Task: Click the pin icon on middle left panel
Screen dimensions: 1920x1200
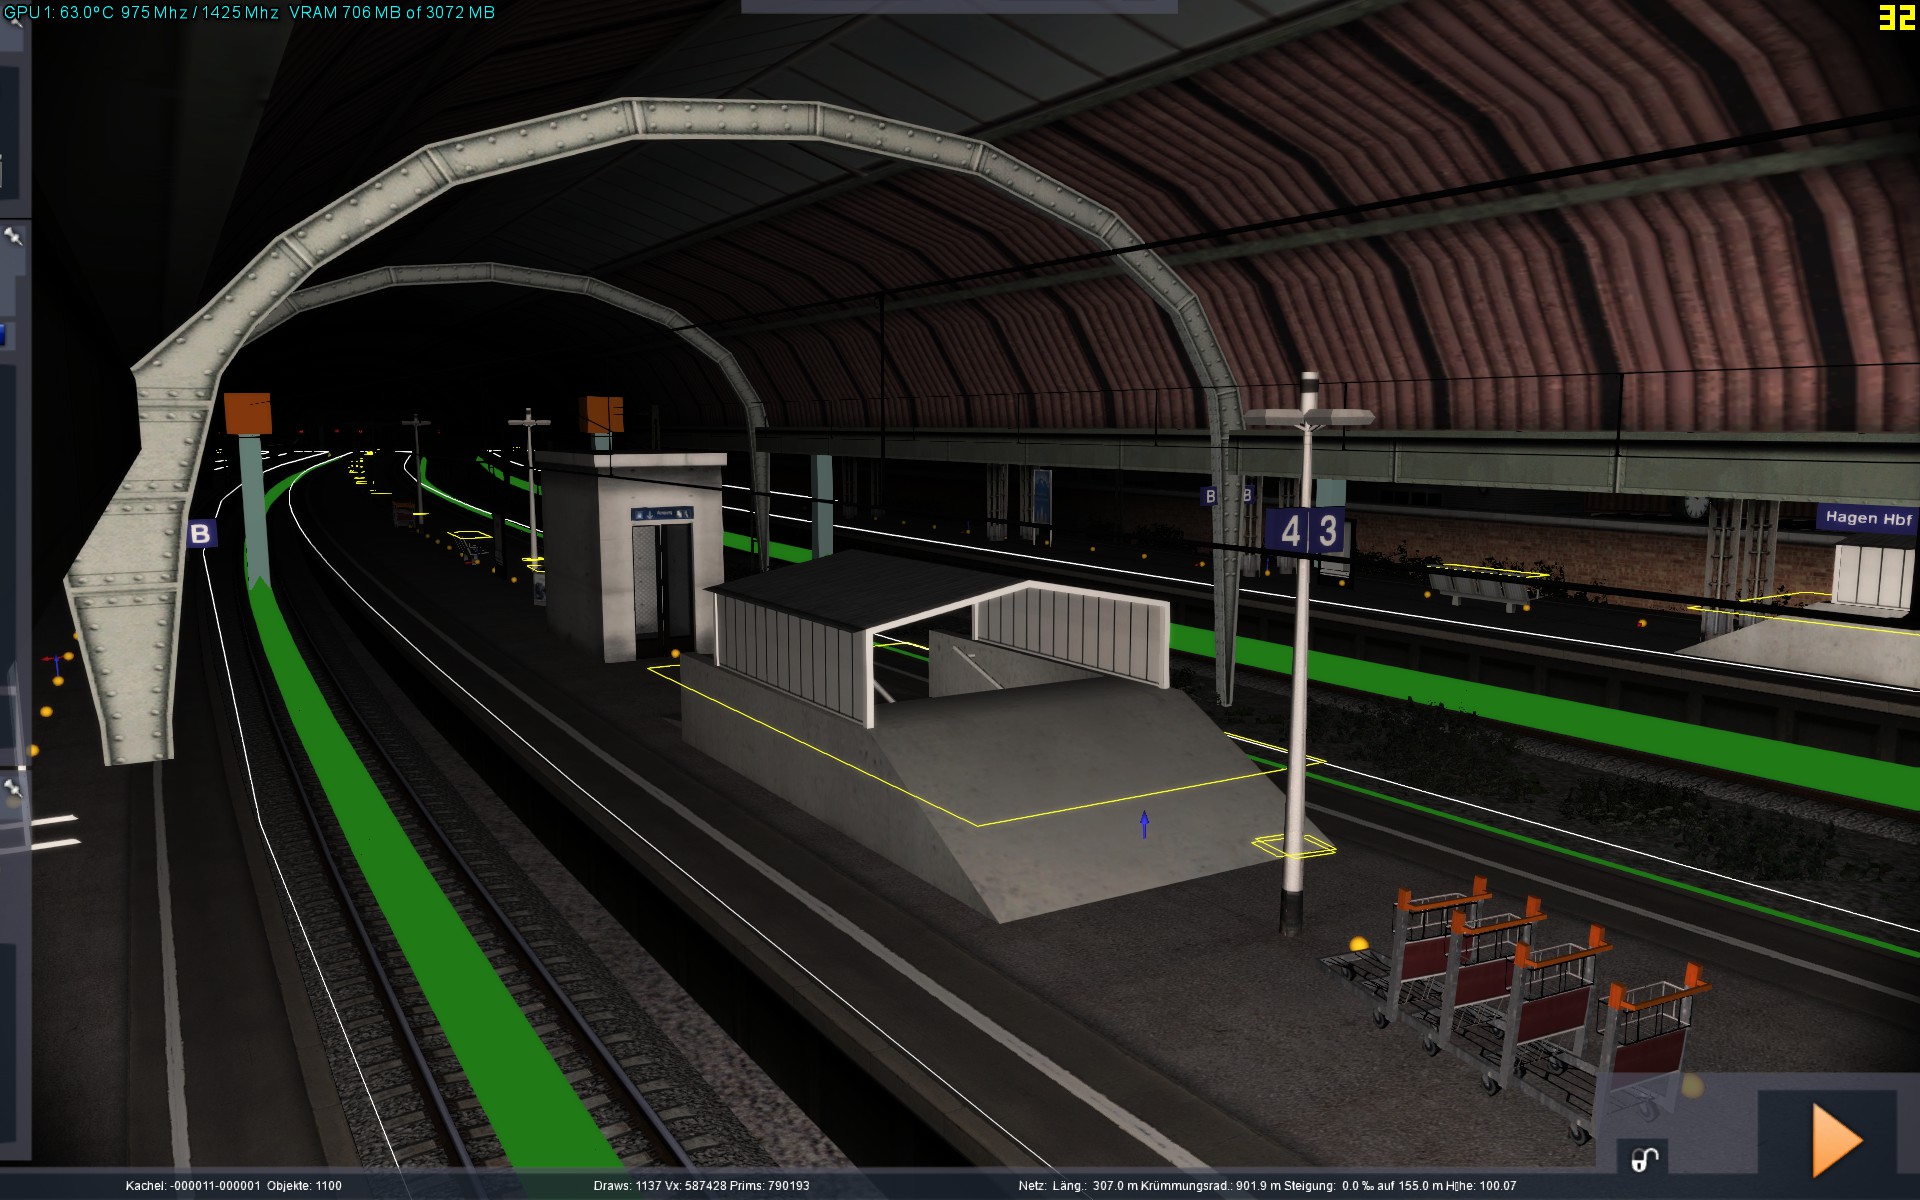Action: coord(14,236)
